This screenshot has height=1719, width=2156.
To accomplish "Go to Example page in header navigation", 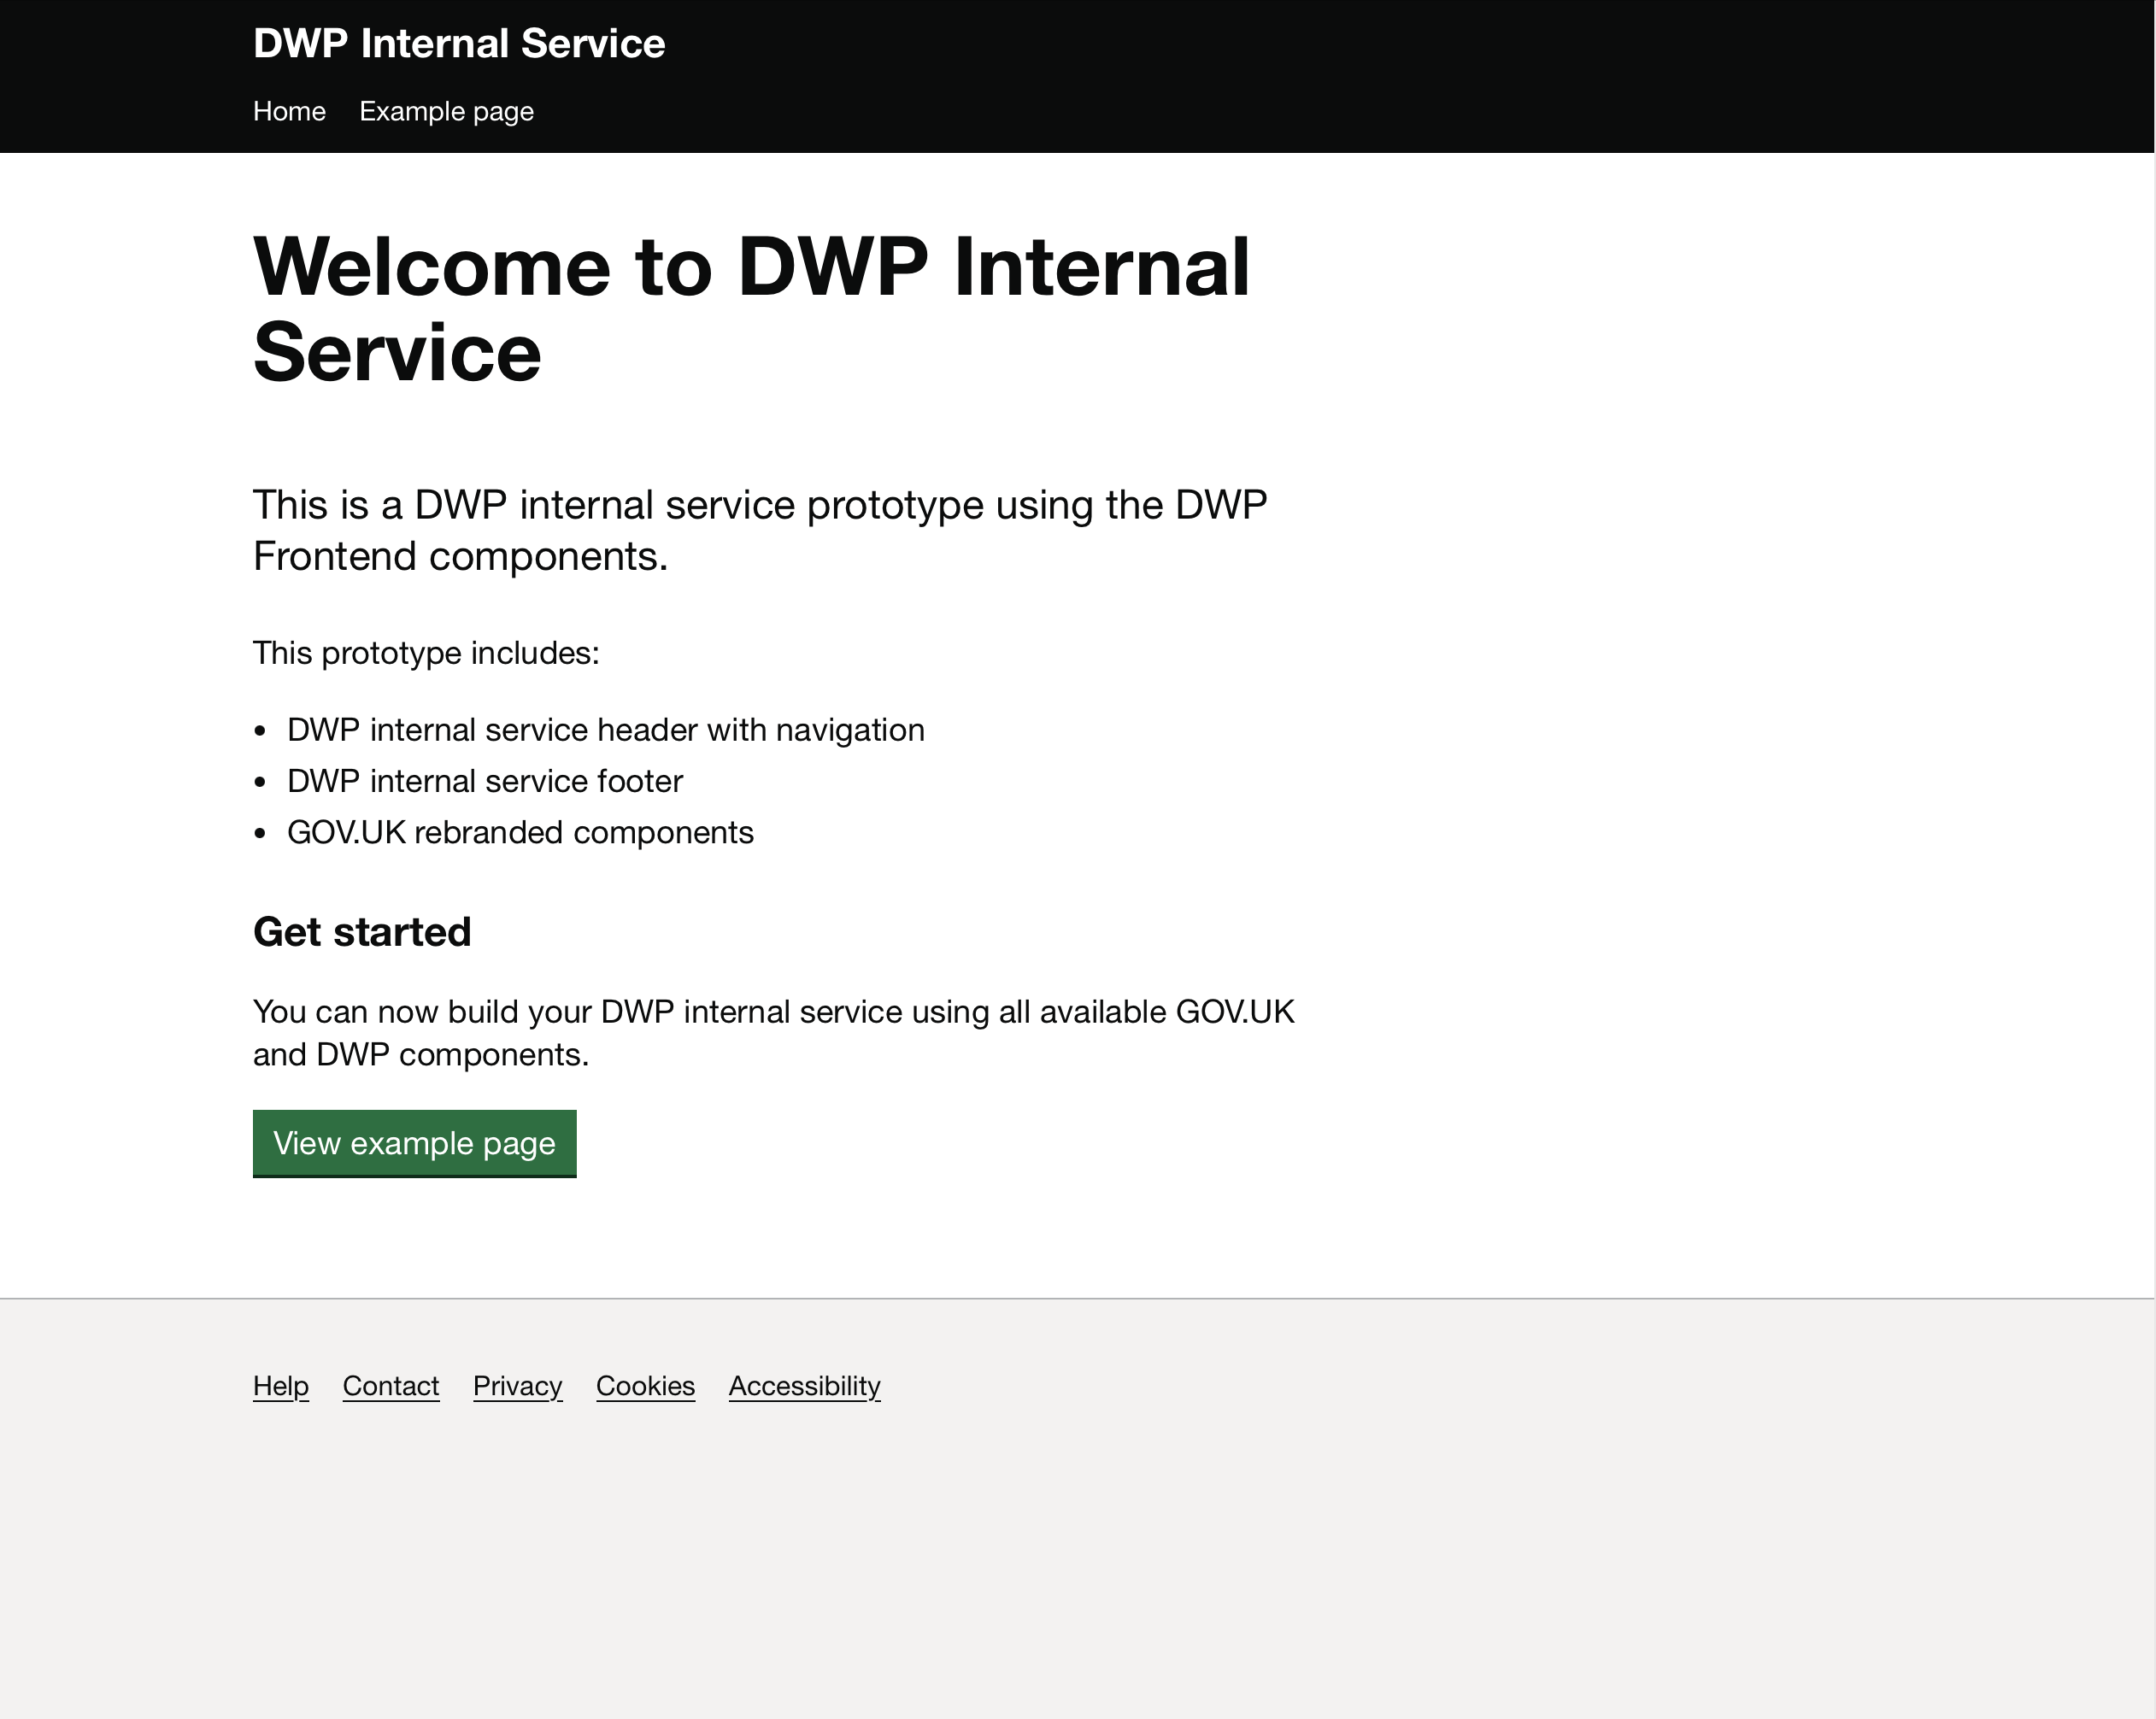I will (x=446, y=111).
